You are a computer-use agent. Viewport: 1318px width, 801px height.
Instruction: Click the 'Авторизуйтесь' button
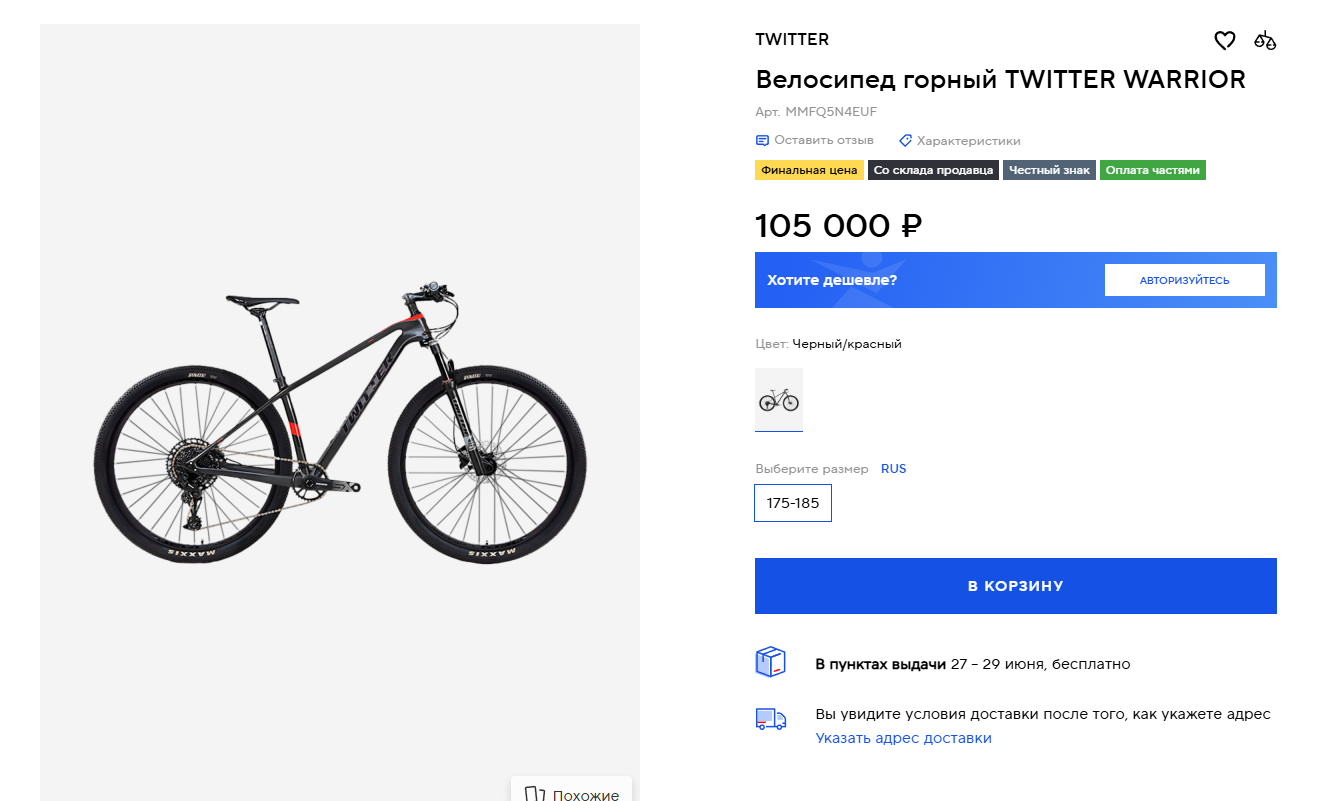tap(1184, 280)
